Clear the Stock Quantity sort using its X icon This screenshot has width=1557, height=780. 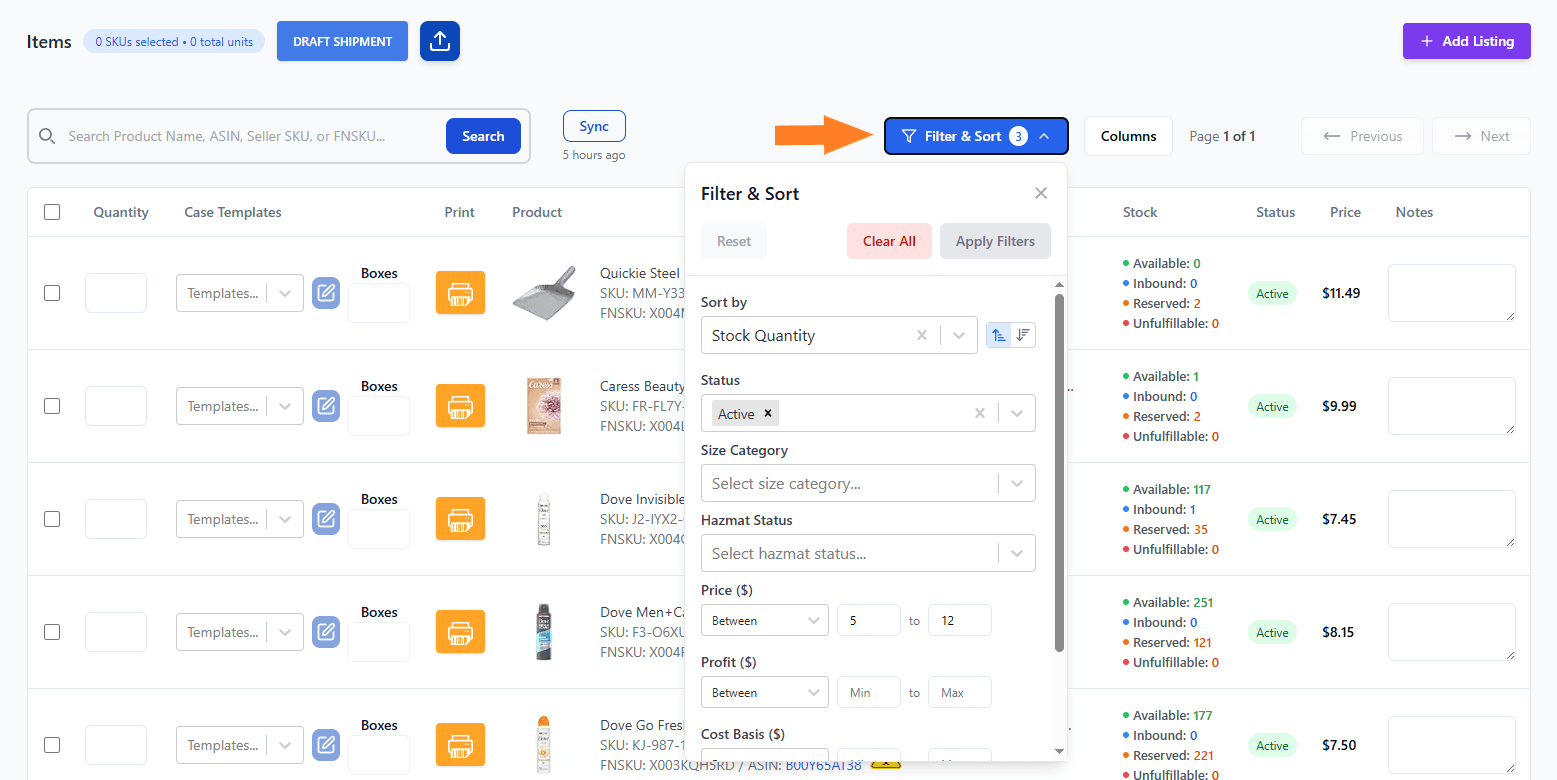[921, 334]
